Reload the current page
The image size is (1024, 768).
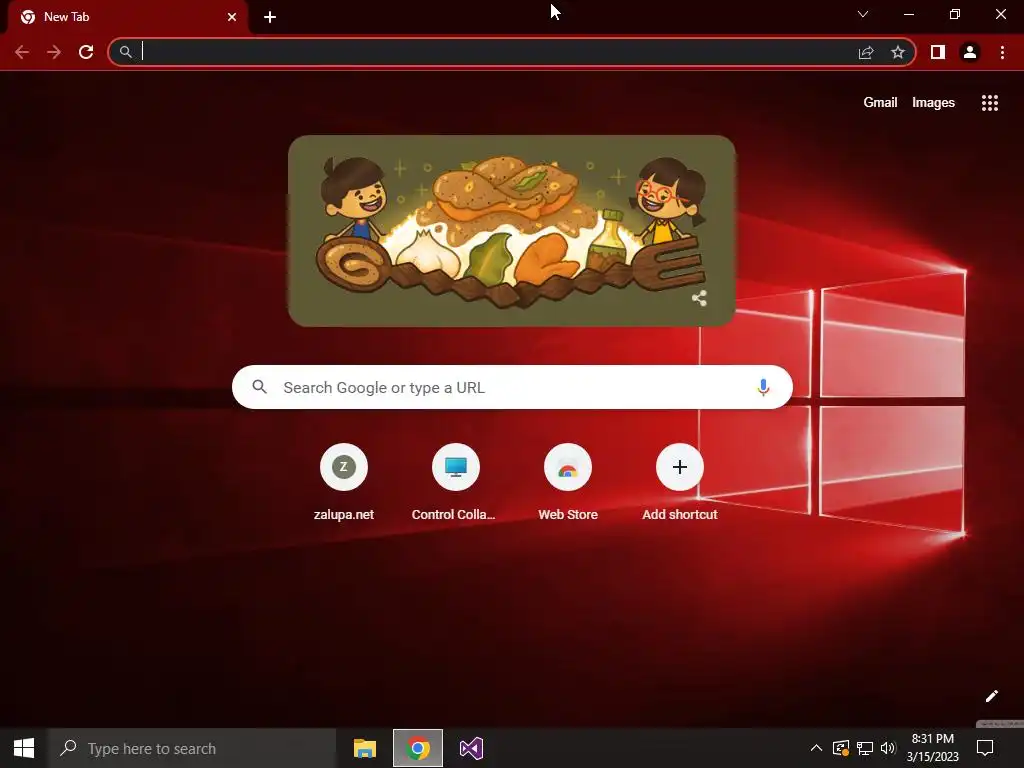pyautogui.click(x=86, y=52)
